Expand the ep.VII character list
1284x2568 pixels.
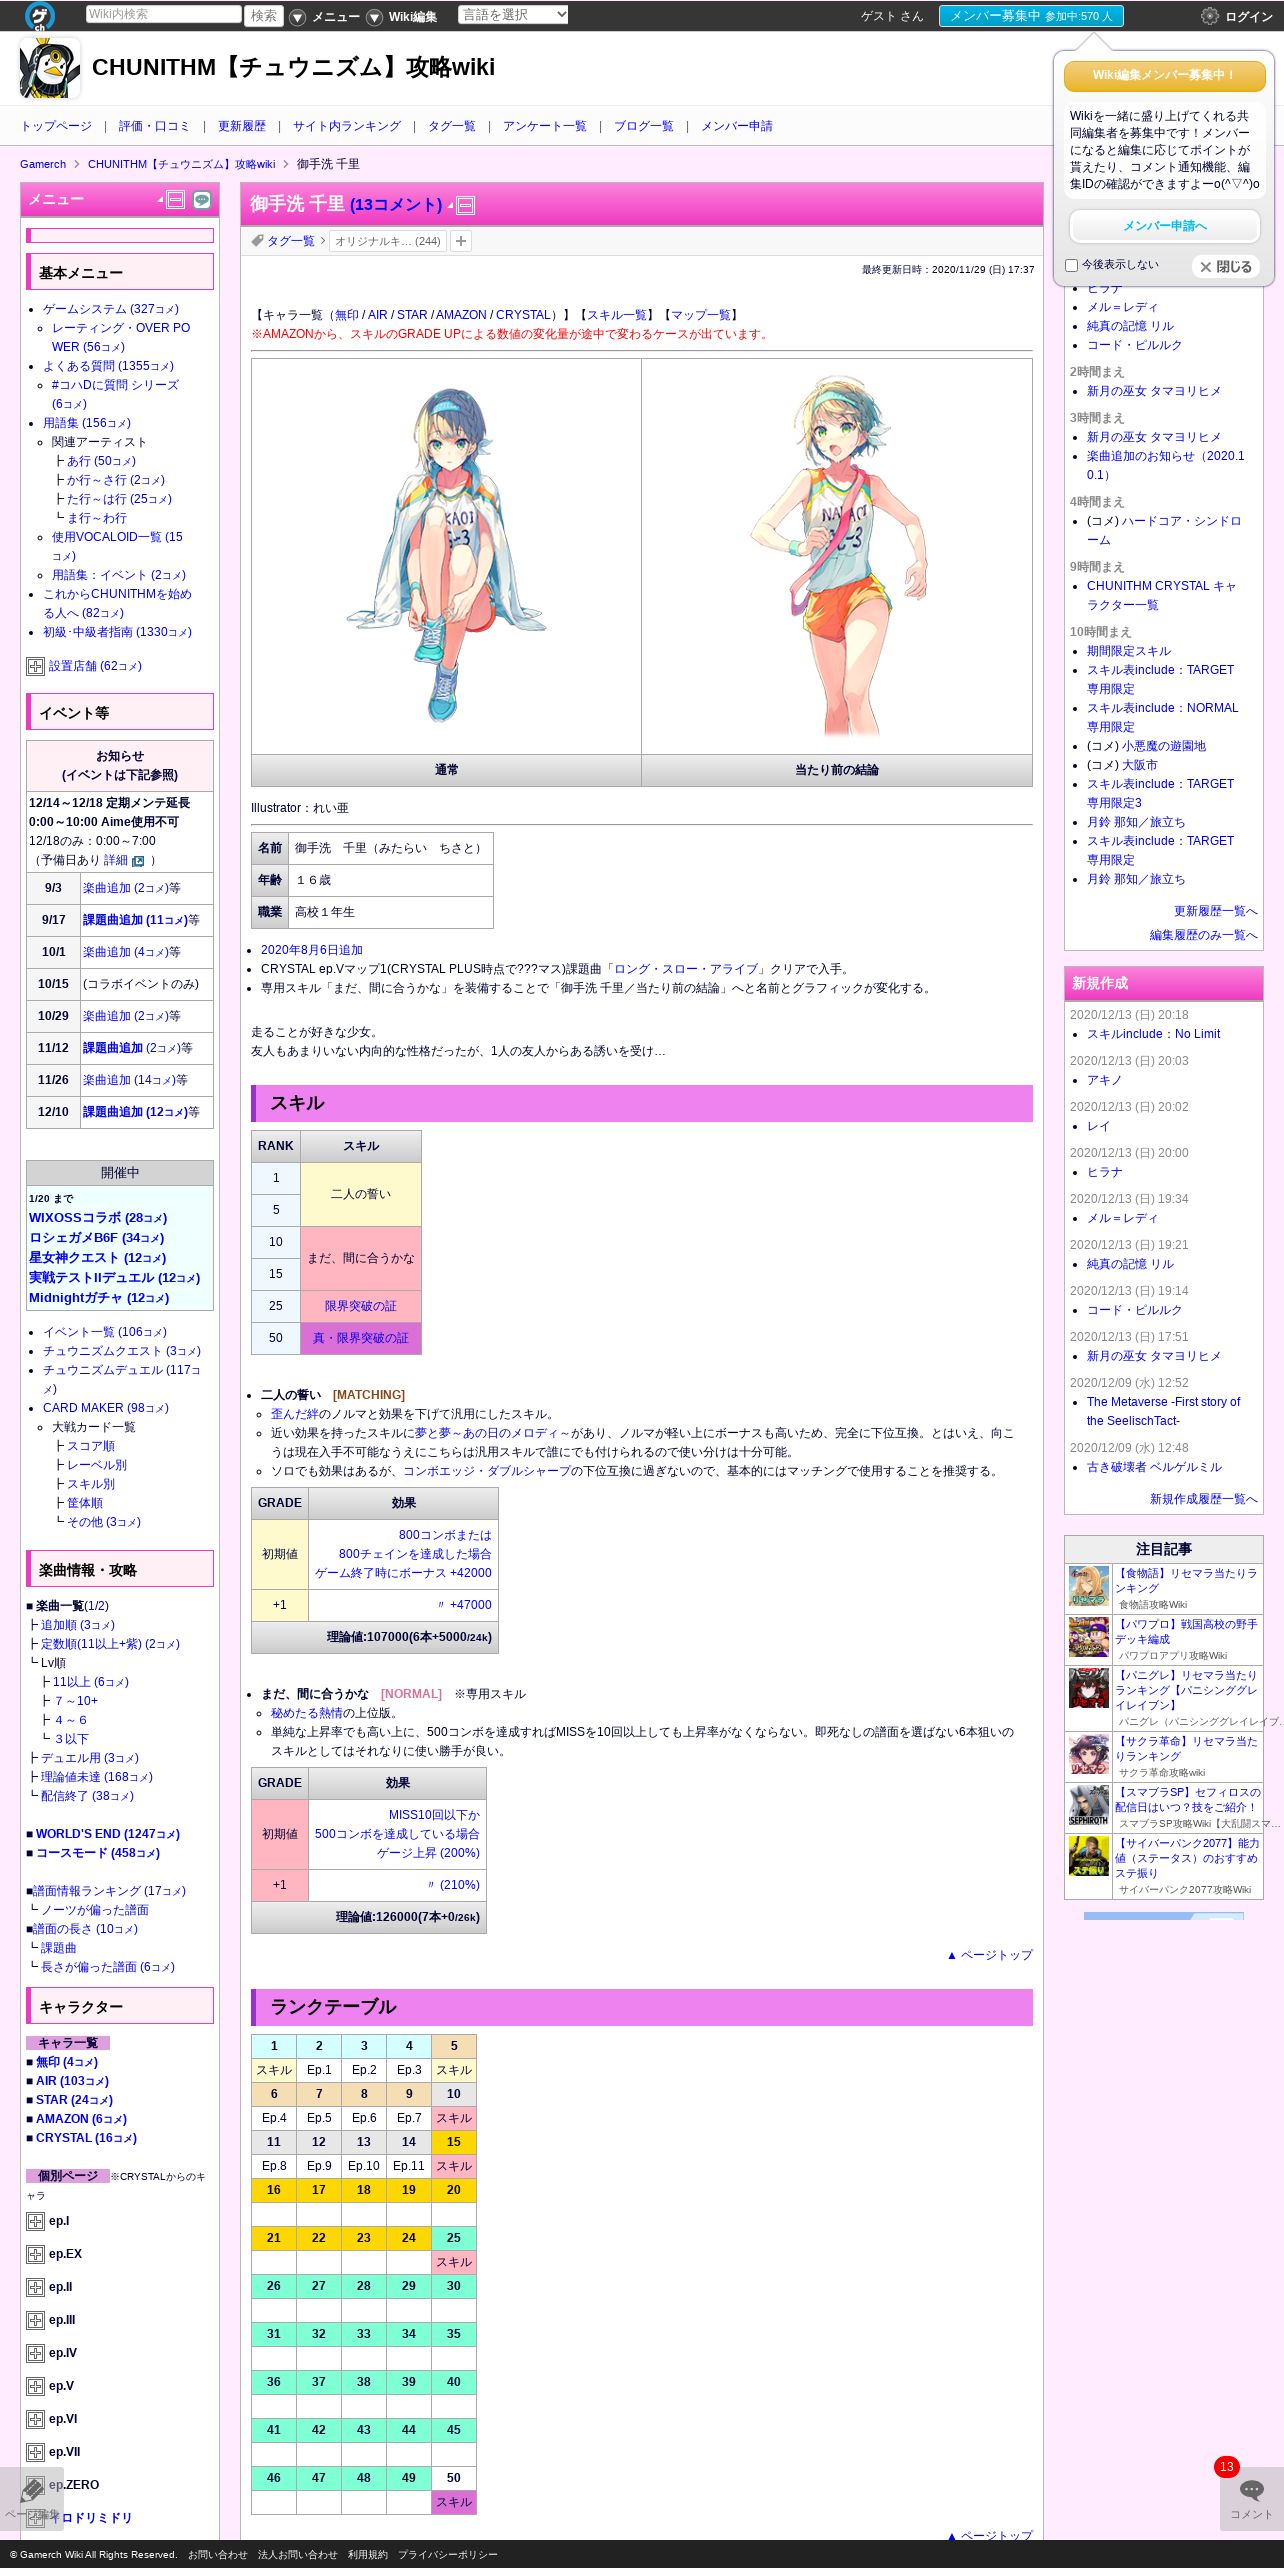(x=35, y=2452)
